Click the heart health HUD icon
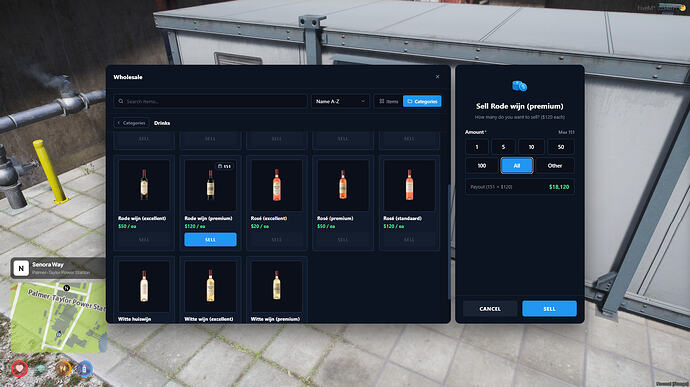690x387 pixels. tap(19, 369)
